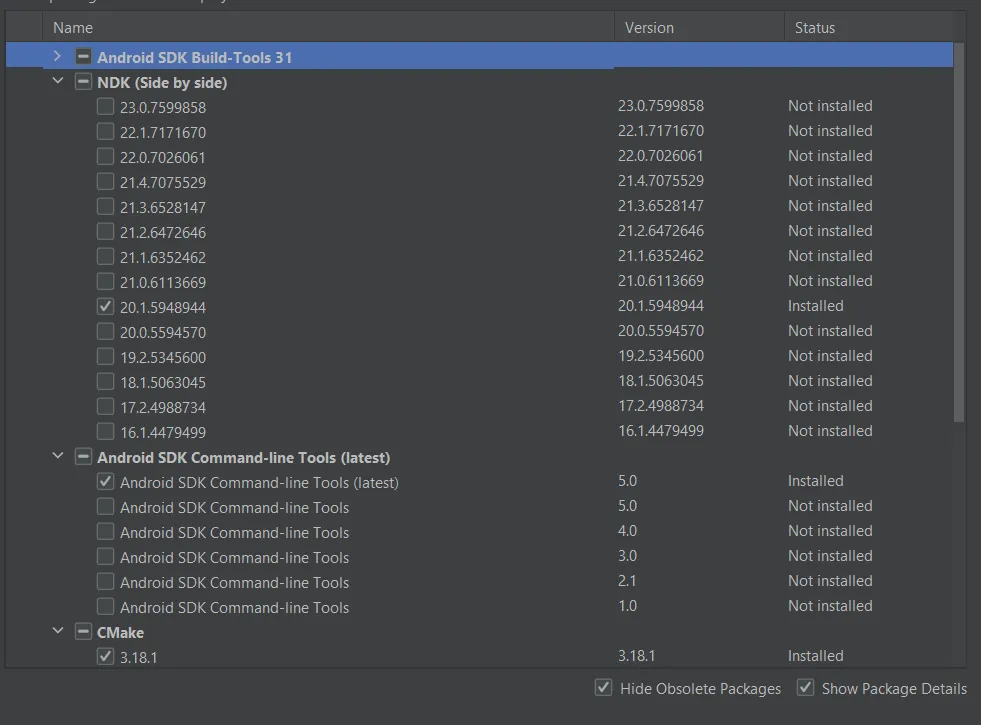Click Not installed status for NDK 16.1.4479499
The width and height of the screenshot is (981, 725).
pyautogui.click(x=830, y=431)
